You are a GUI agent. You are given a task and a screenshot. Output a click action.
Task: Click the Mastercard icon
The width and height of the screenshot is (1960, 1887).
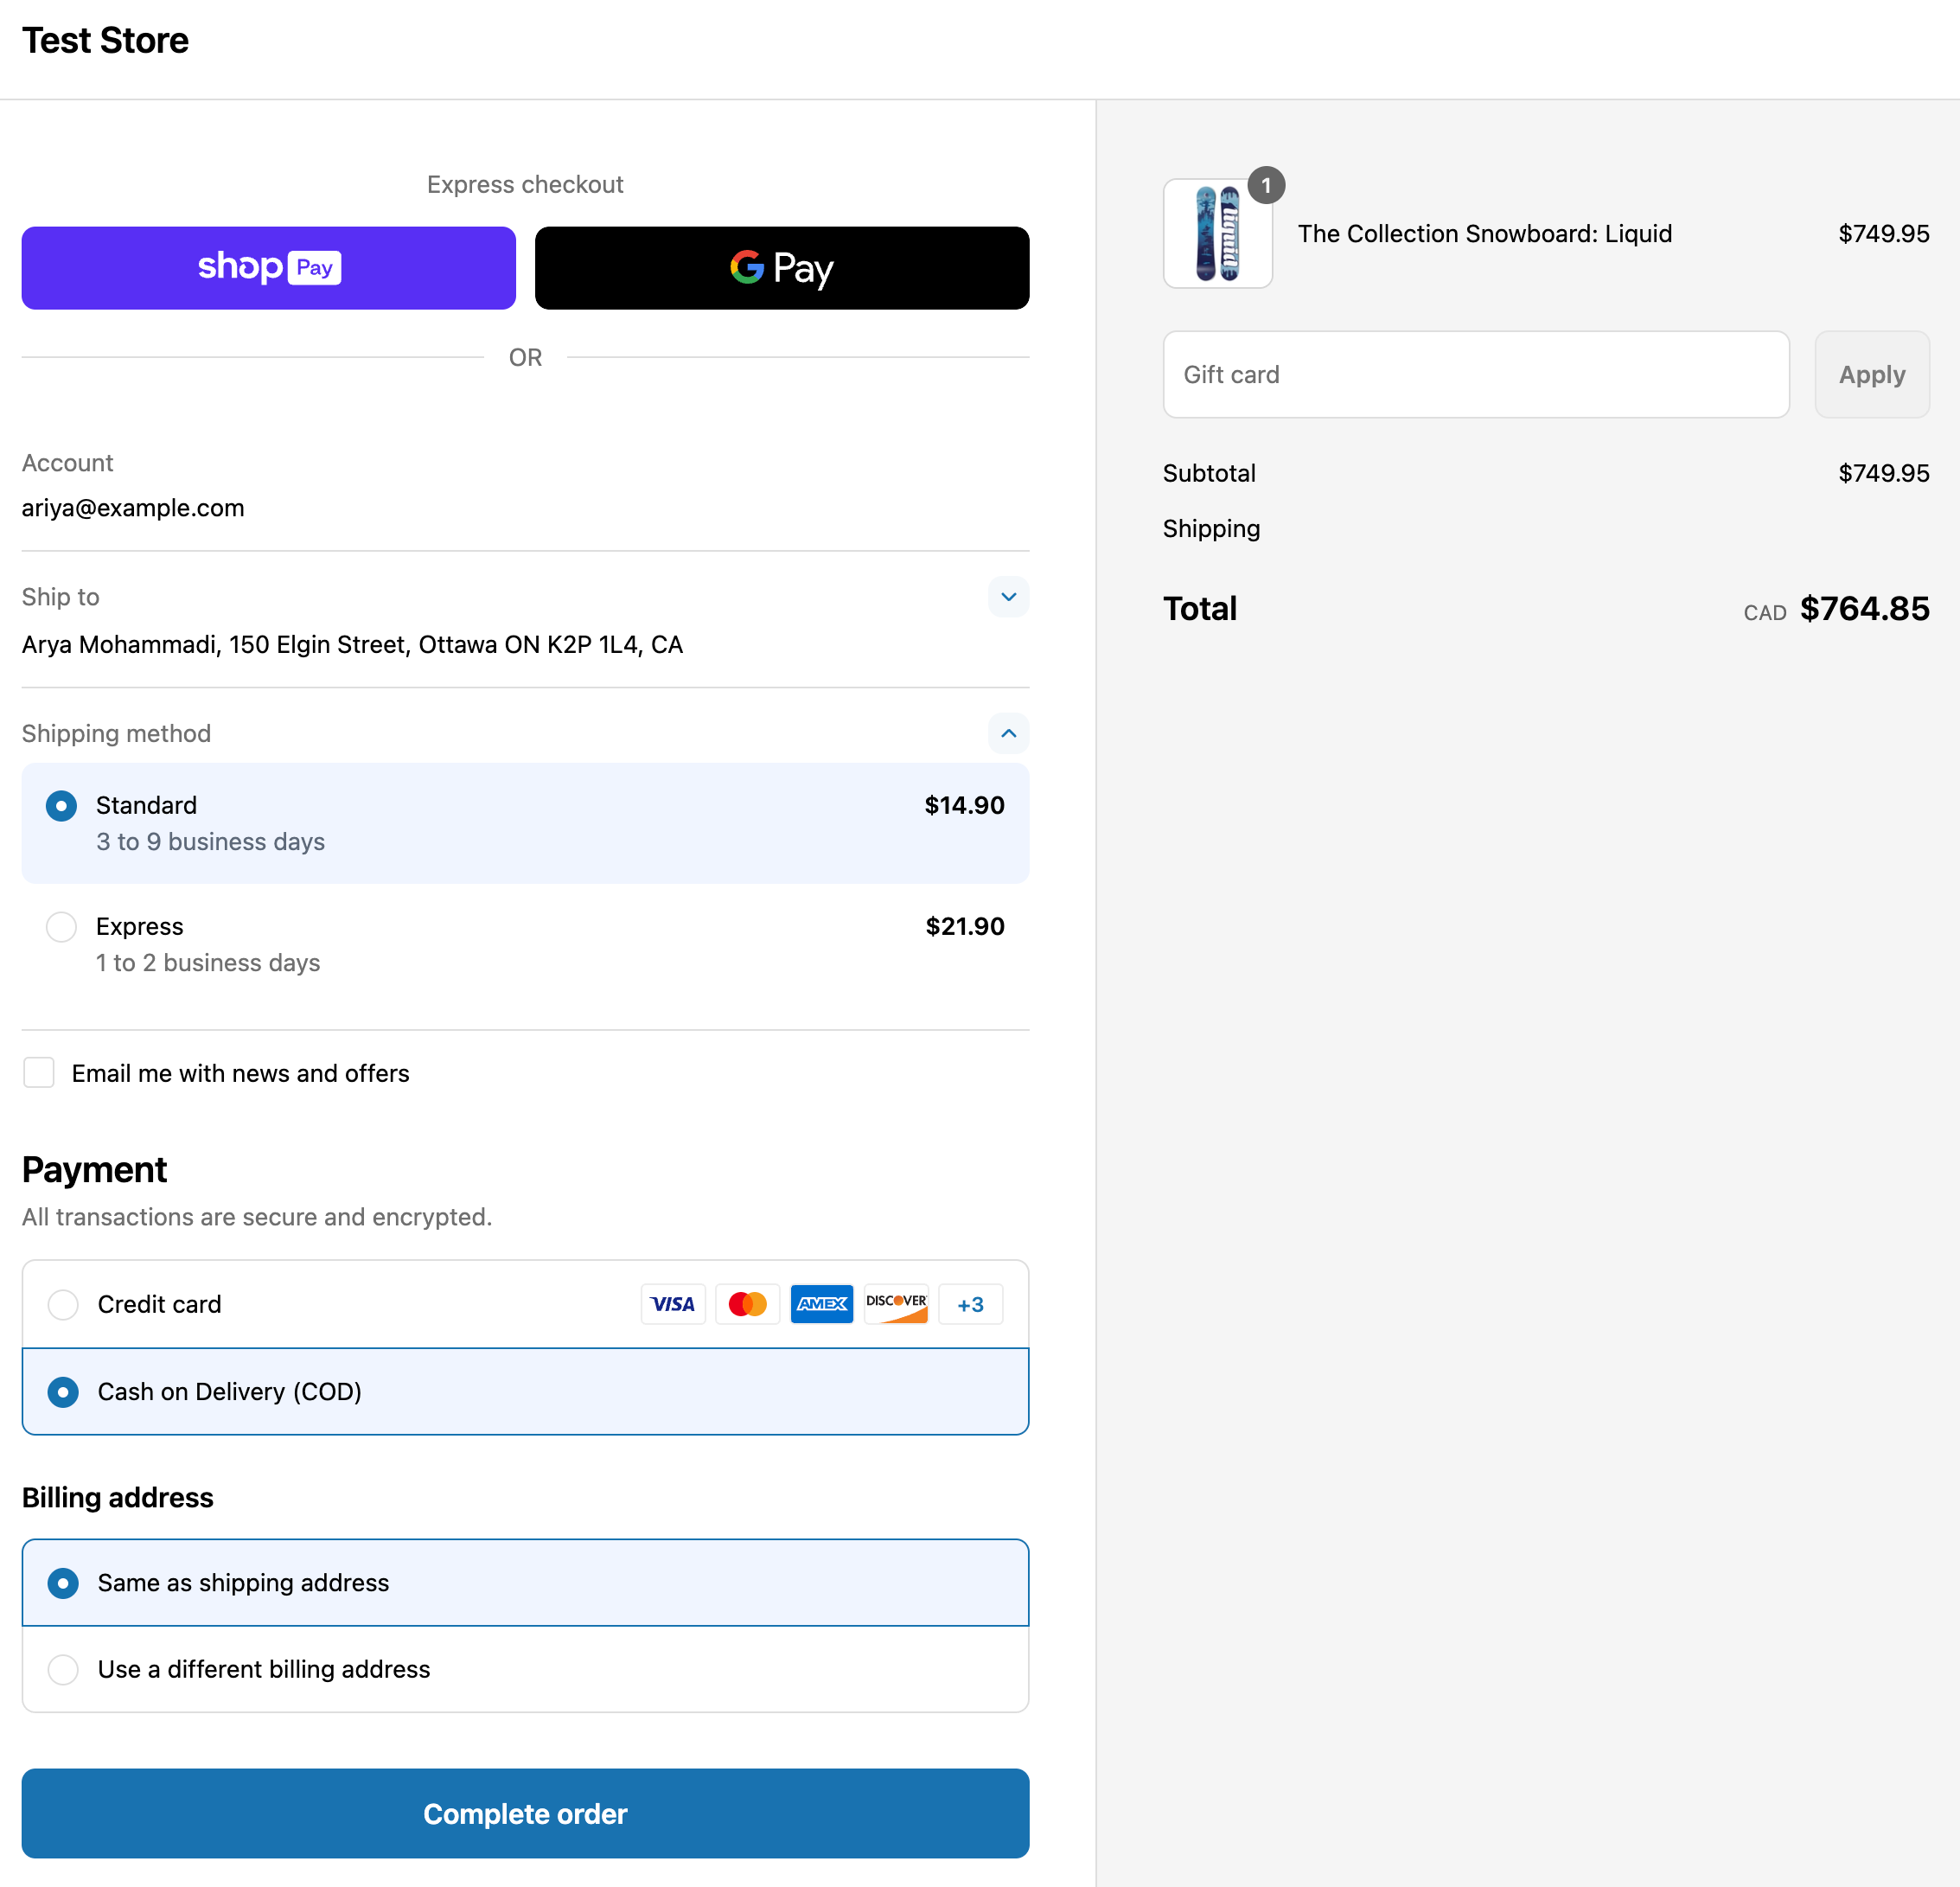coord(748,1304)
